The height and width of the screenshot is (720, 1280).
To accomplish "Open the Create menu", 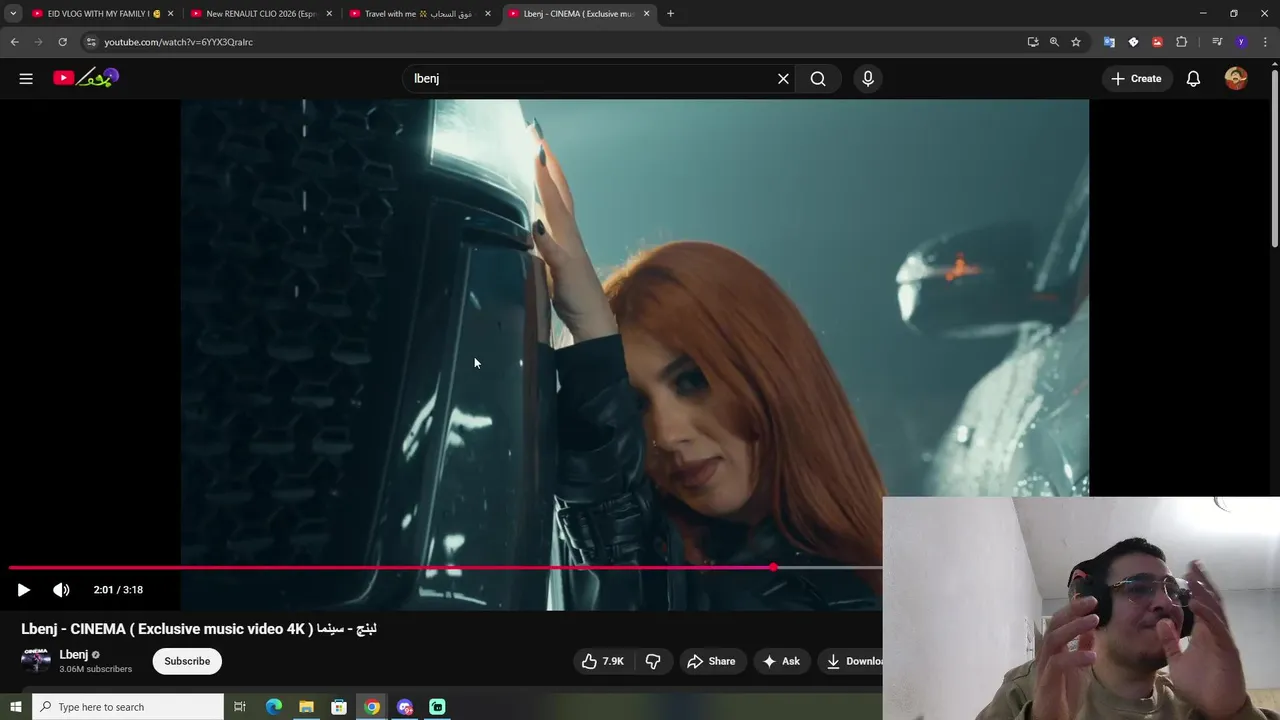I will point(1136,79).
